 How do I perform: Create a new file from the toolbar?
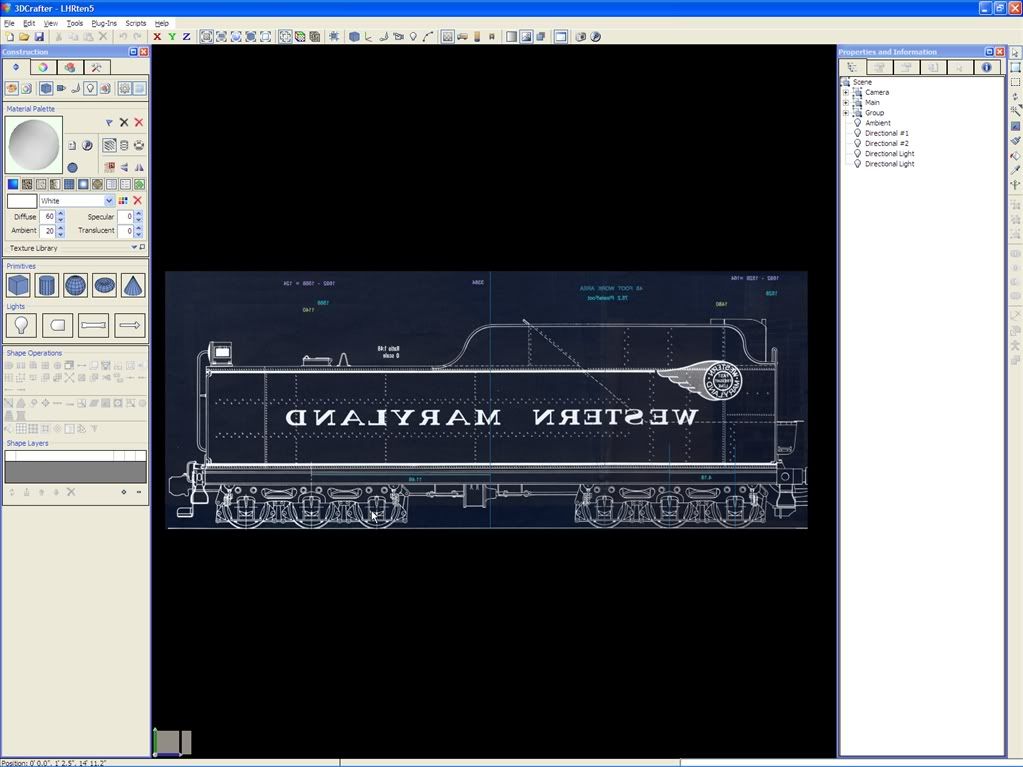(x=10, y=37)
